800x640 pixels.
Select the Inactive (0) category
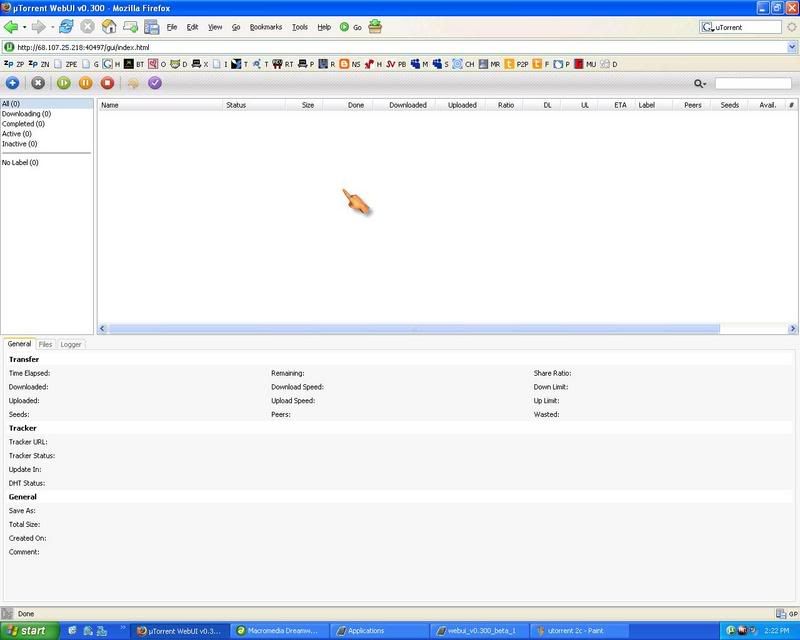(x=20, y=144)
